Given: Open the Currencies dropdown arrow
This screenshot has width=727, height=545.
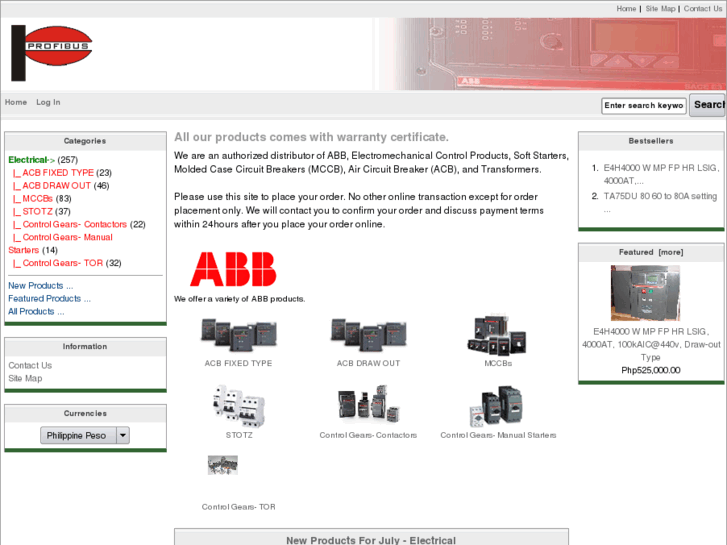Looking at the screenshot, I should pyautogui.click(x=123, y=435).
